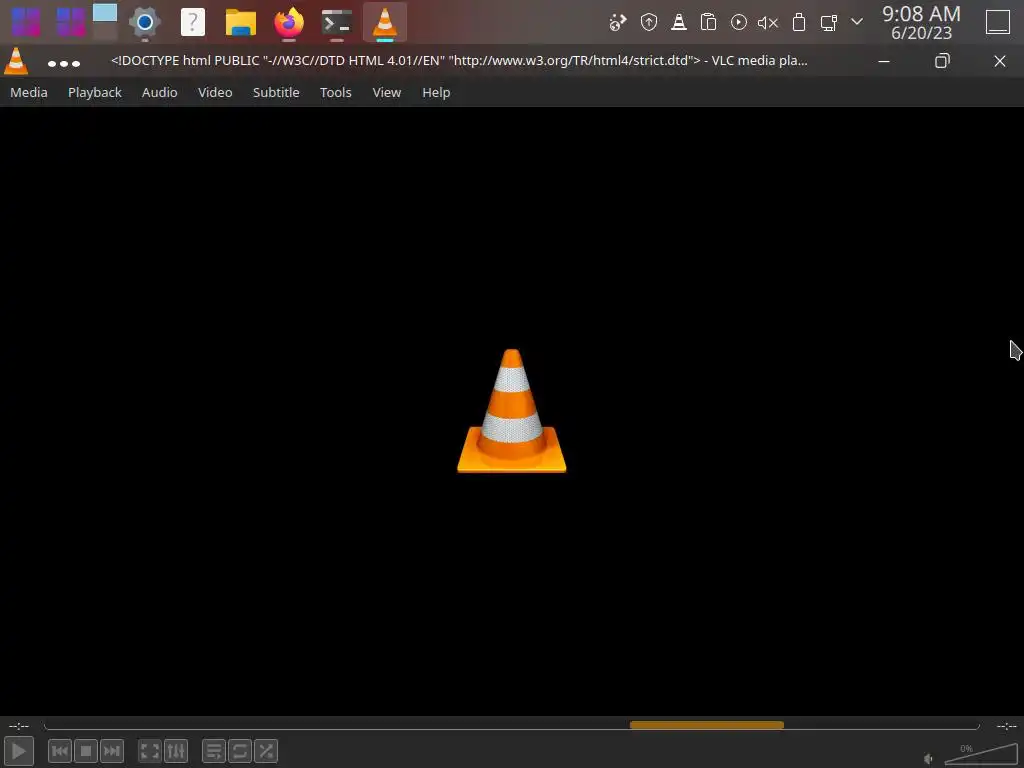Open the window menu via the VLC title bar icon
Screen dimensions: 1024x768
[16, 61]
